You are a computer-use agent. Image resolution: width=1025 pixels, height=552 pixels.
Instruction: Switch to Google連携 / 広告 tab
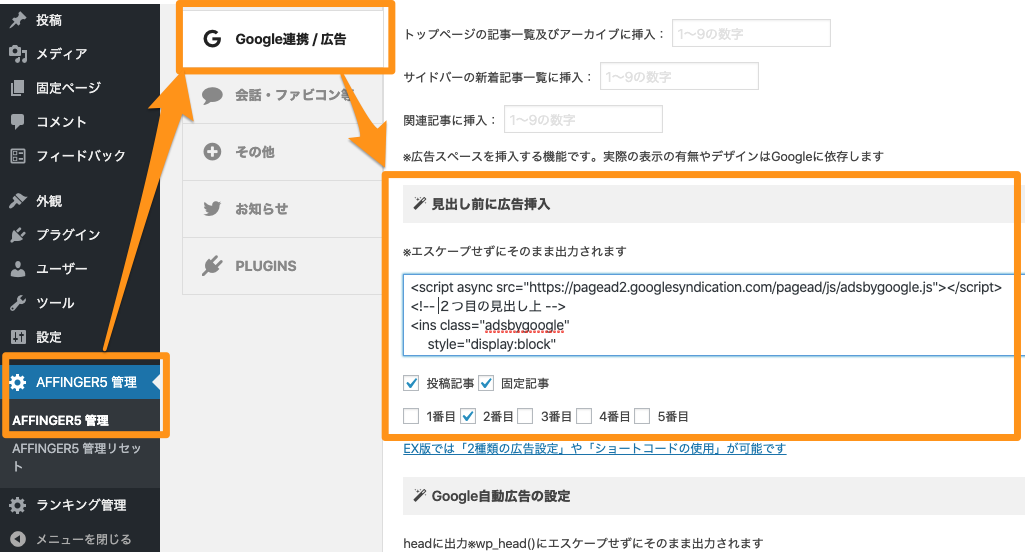coord(283,39)
